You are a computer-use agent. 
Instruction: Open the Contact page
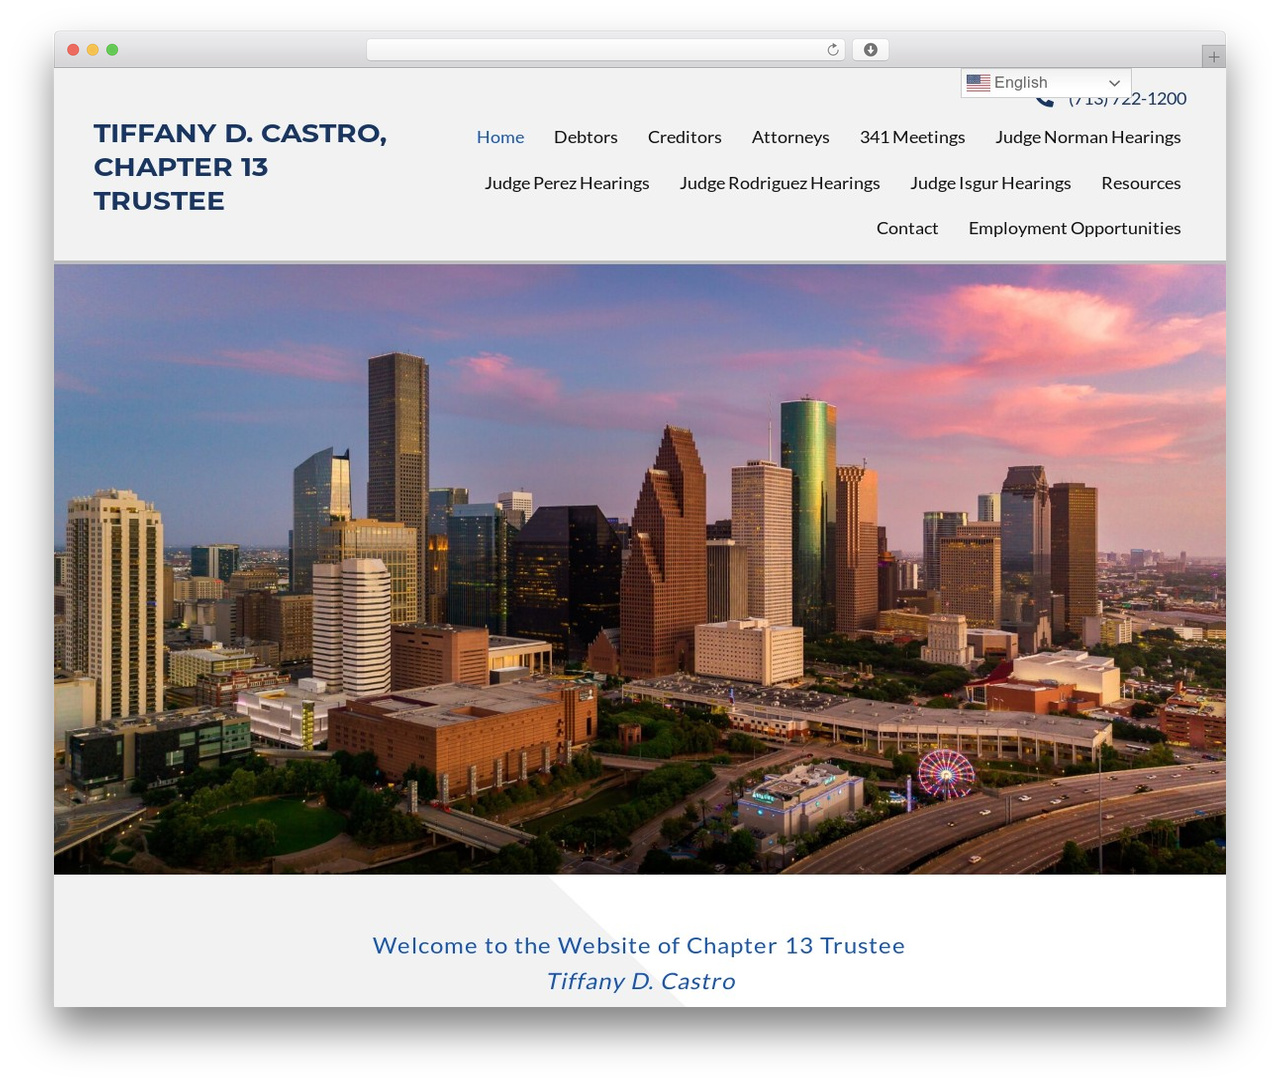tap(907, 228)
